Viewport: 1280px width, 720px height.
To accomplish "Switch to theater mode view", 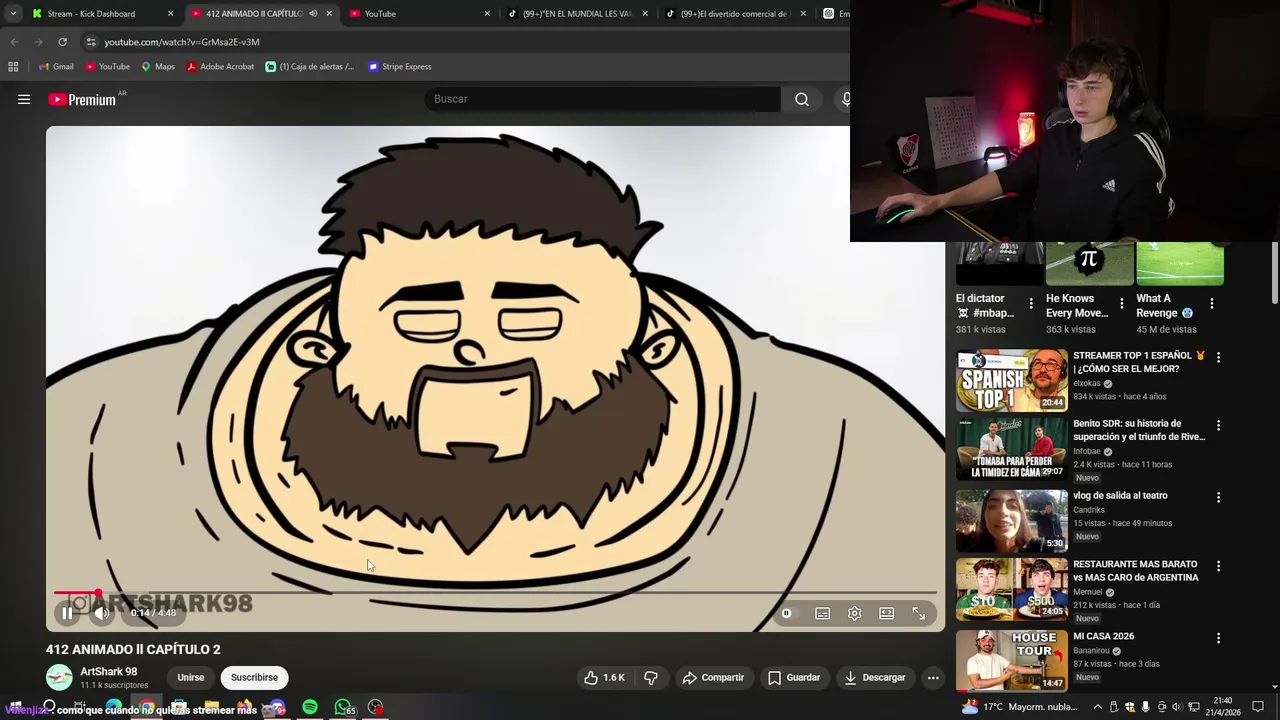I will pyautogui.click(x=886, y=613).
